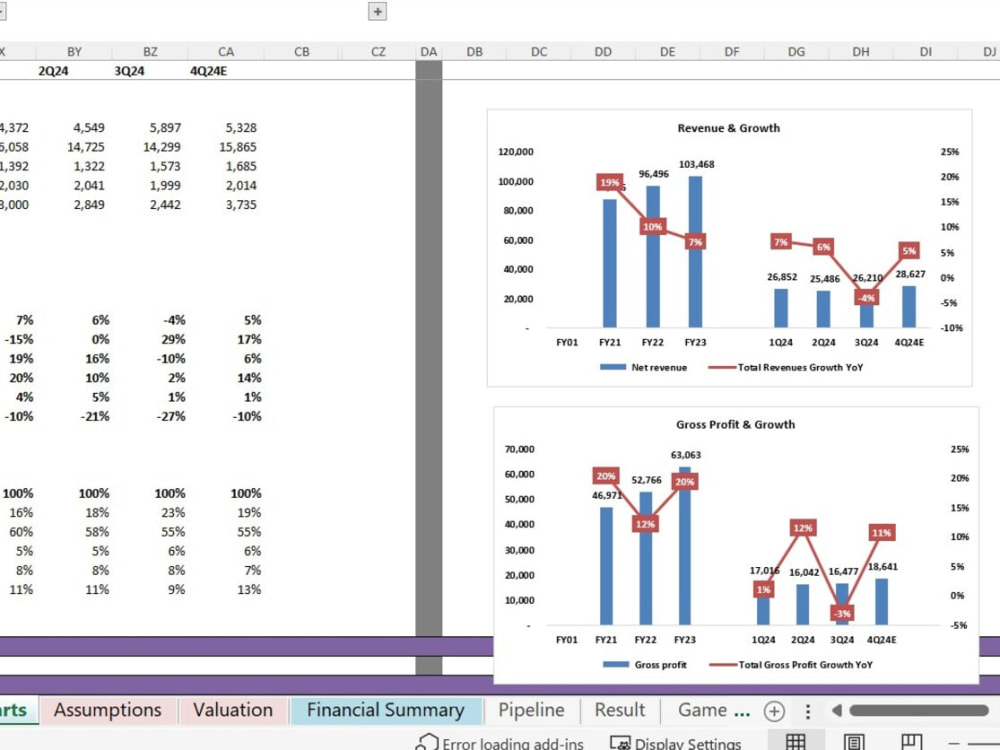The width and height of the screenshot is (1000, 750).
Task: Switch to Normal view icon
Action: (x=795, y=742)
